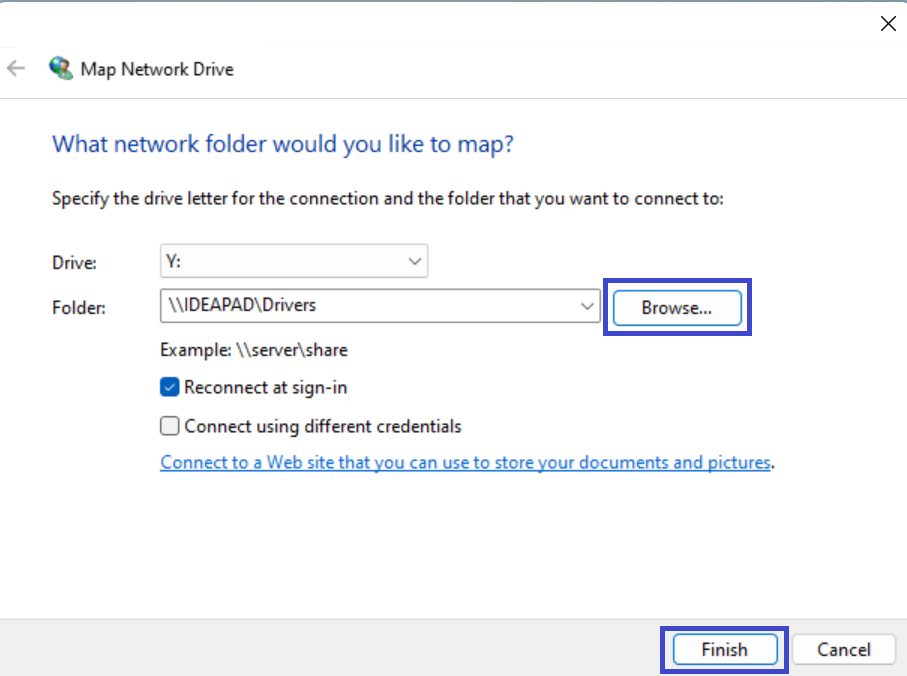Image resolution: width=907 pixels, height=676 pixels.
Task: Click the back arrow icon
Action: (16, 69)
